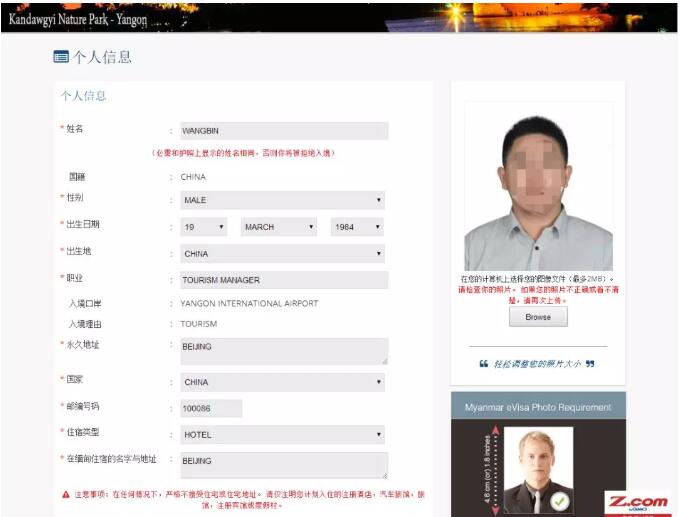Open the birth year 1984 dropdown
The width and height of the screenshot is (681, 517).
(x=357, y=227)
